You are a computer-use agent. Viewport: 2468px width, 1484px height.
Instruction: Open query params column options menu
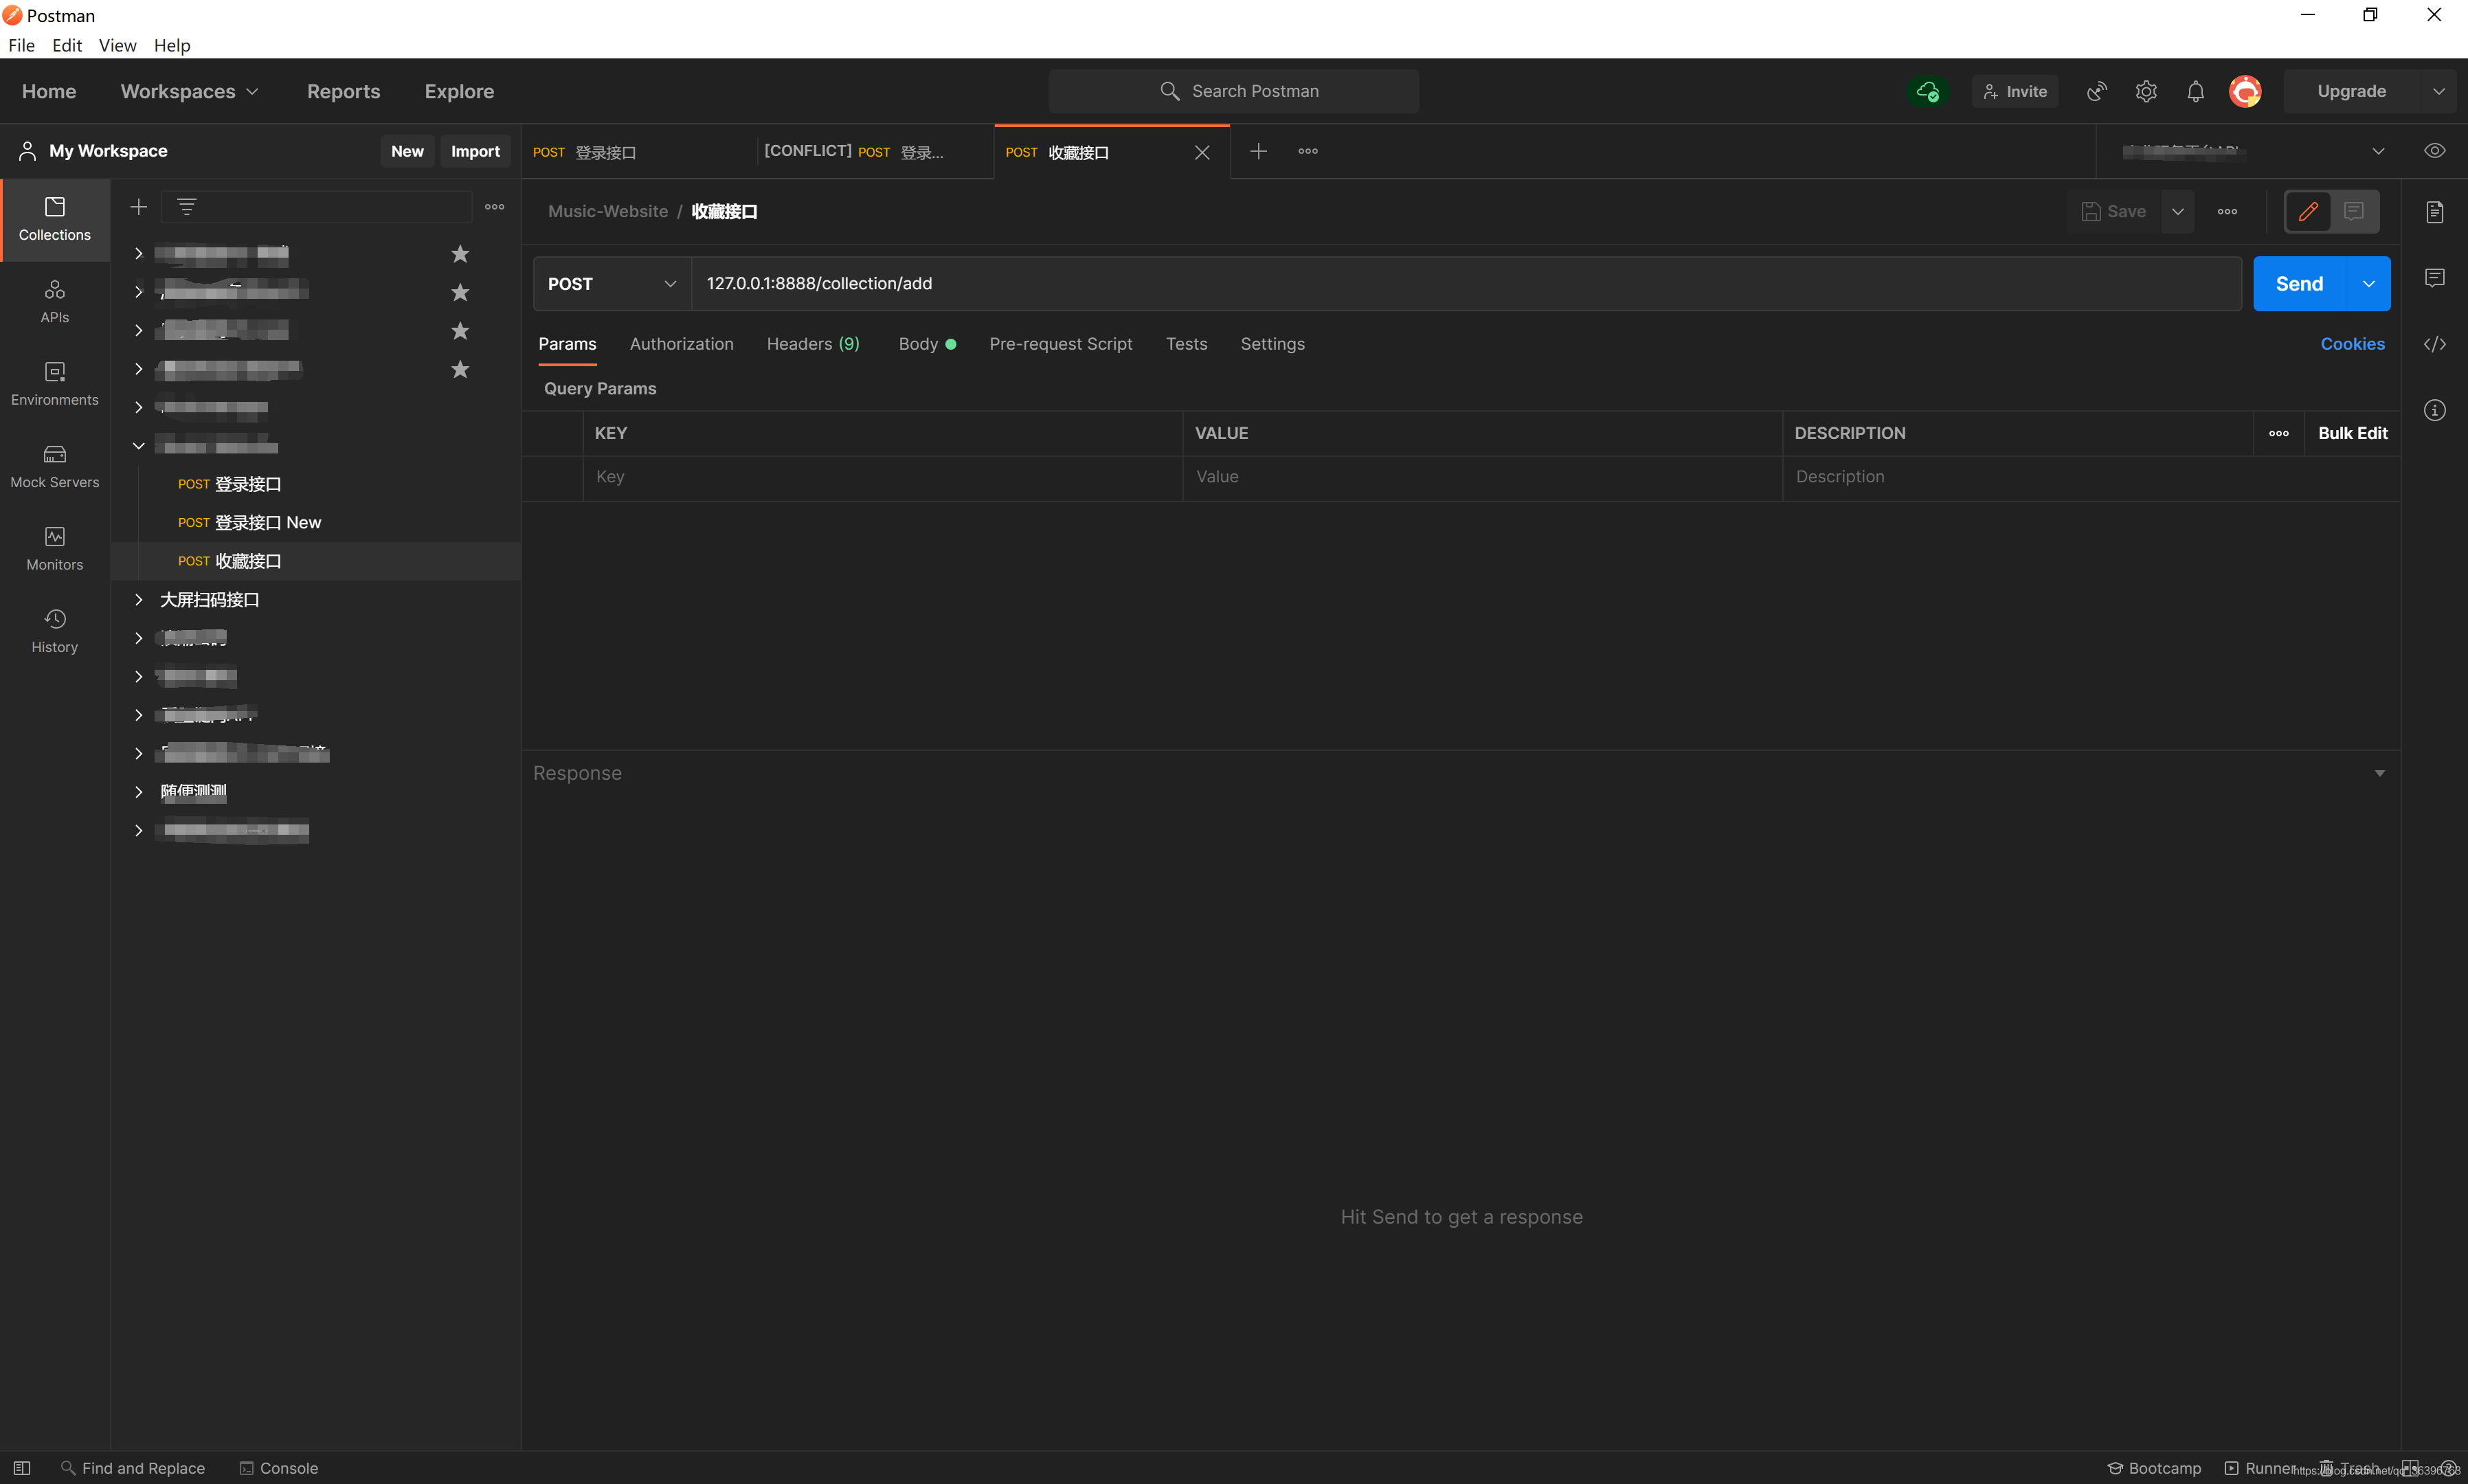(x=2279, y=433)
